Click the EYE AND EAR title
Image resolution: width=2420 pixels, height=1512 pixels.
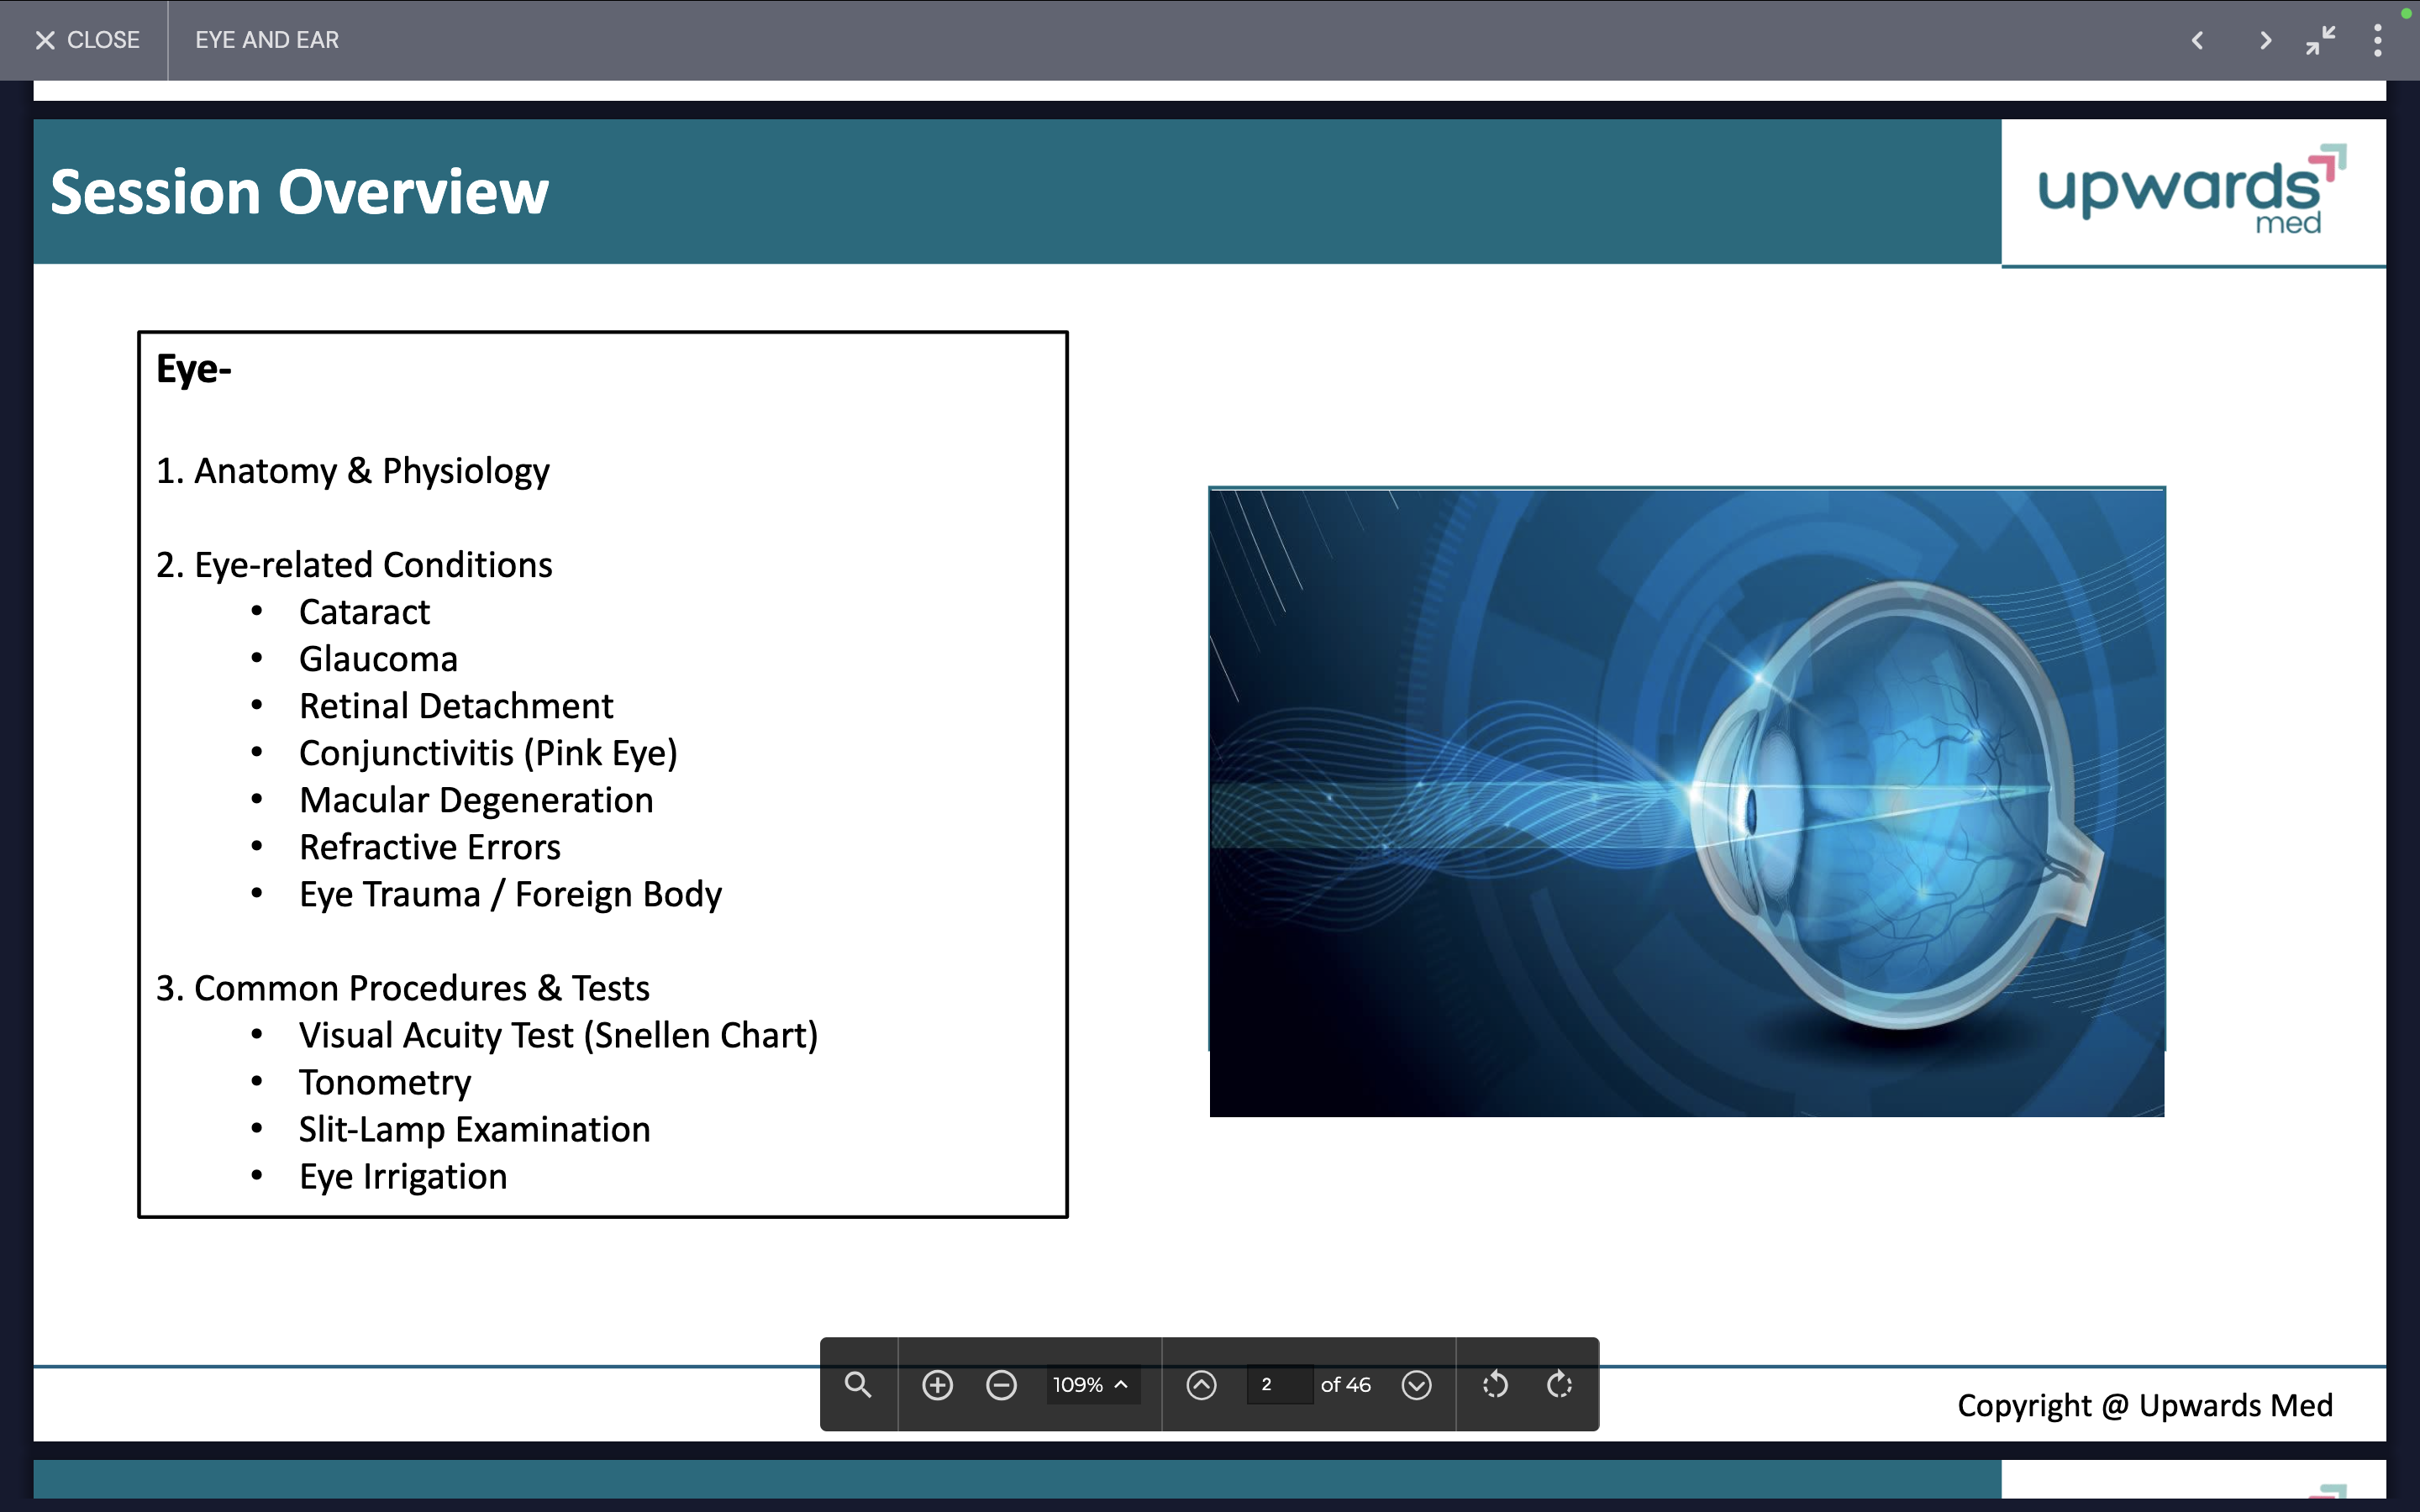267,40
